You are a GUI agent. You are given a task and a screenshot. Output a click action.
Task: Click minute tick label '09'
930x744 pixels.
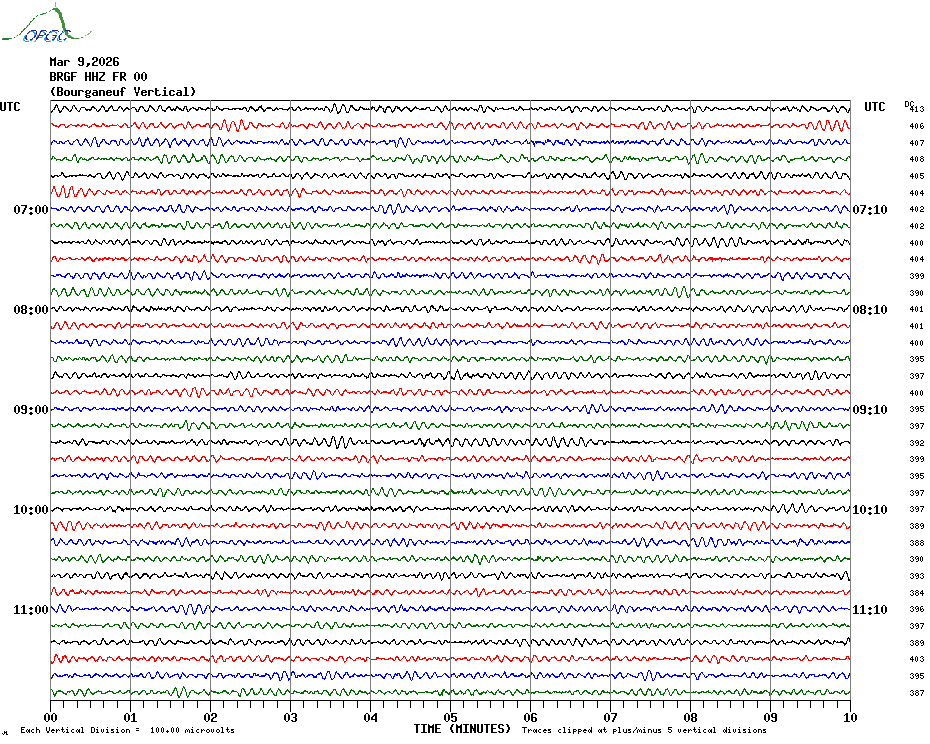[x=770, y=718]
